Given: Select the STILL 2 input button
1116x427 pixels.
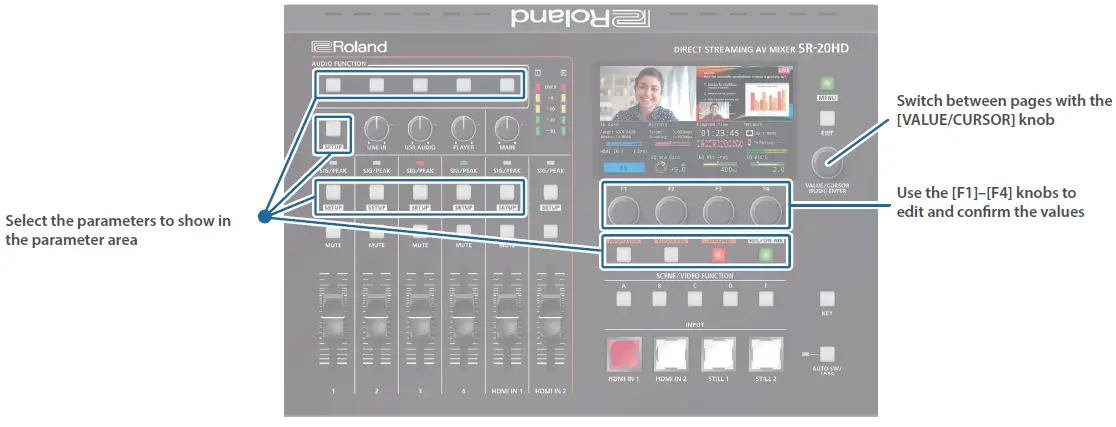Looking at the screenshot, I should coord(765,353).
